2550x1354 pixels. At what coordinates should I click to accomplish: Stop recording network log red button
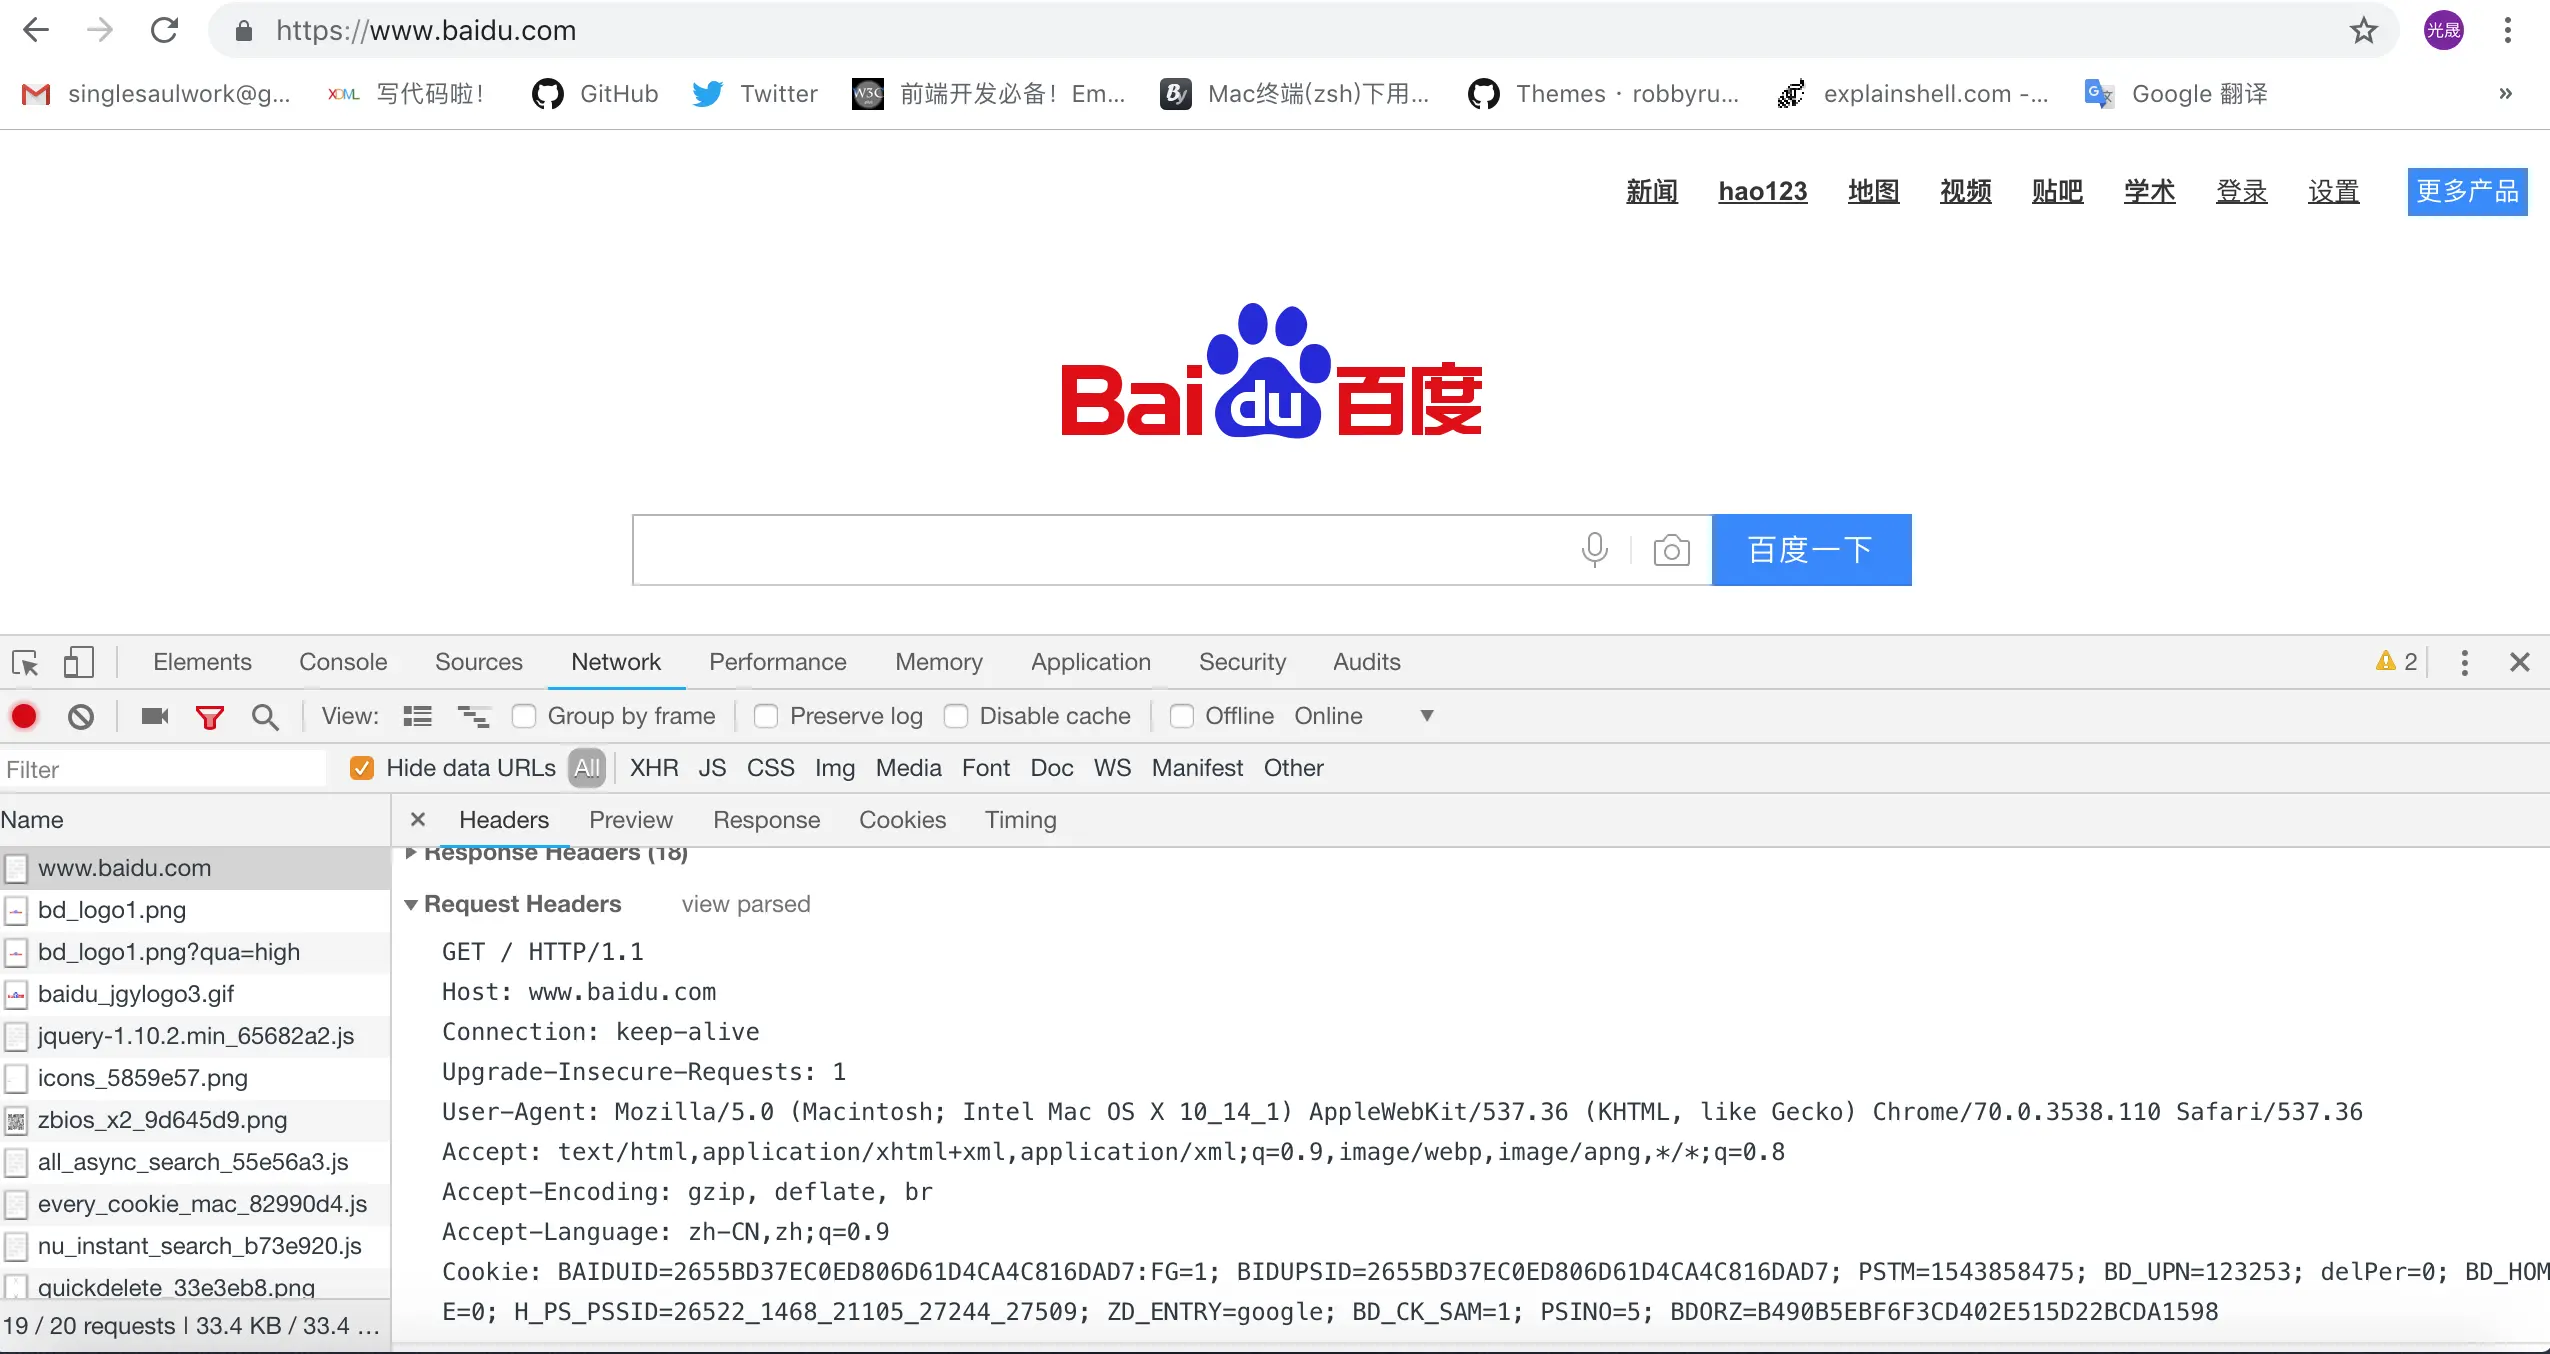[x=24, y=716]
